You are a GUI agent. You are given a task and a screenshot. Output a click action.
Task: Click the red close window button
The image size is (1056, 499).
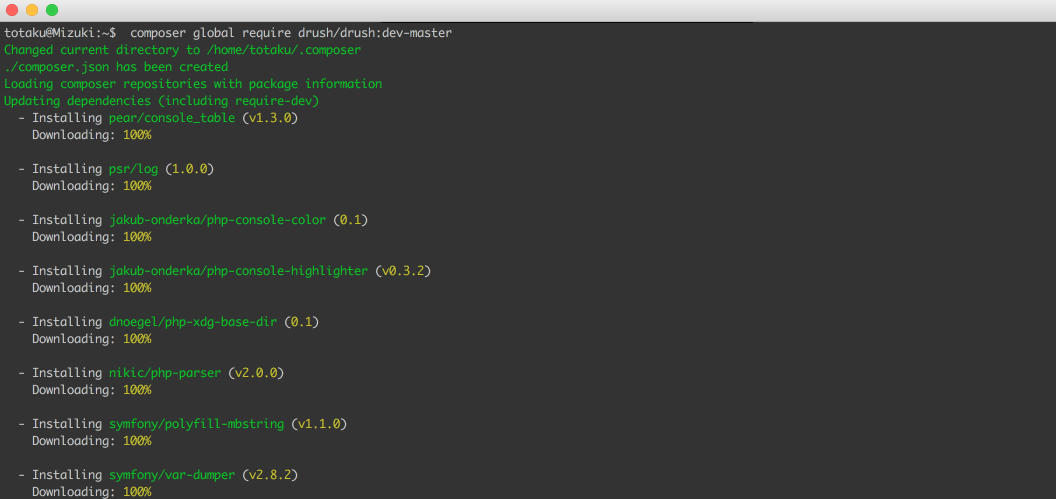[11, 10]
